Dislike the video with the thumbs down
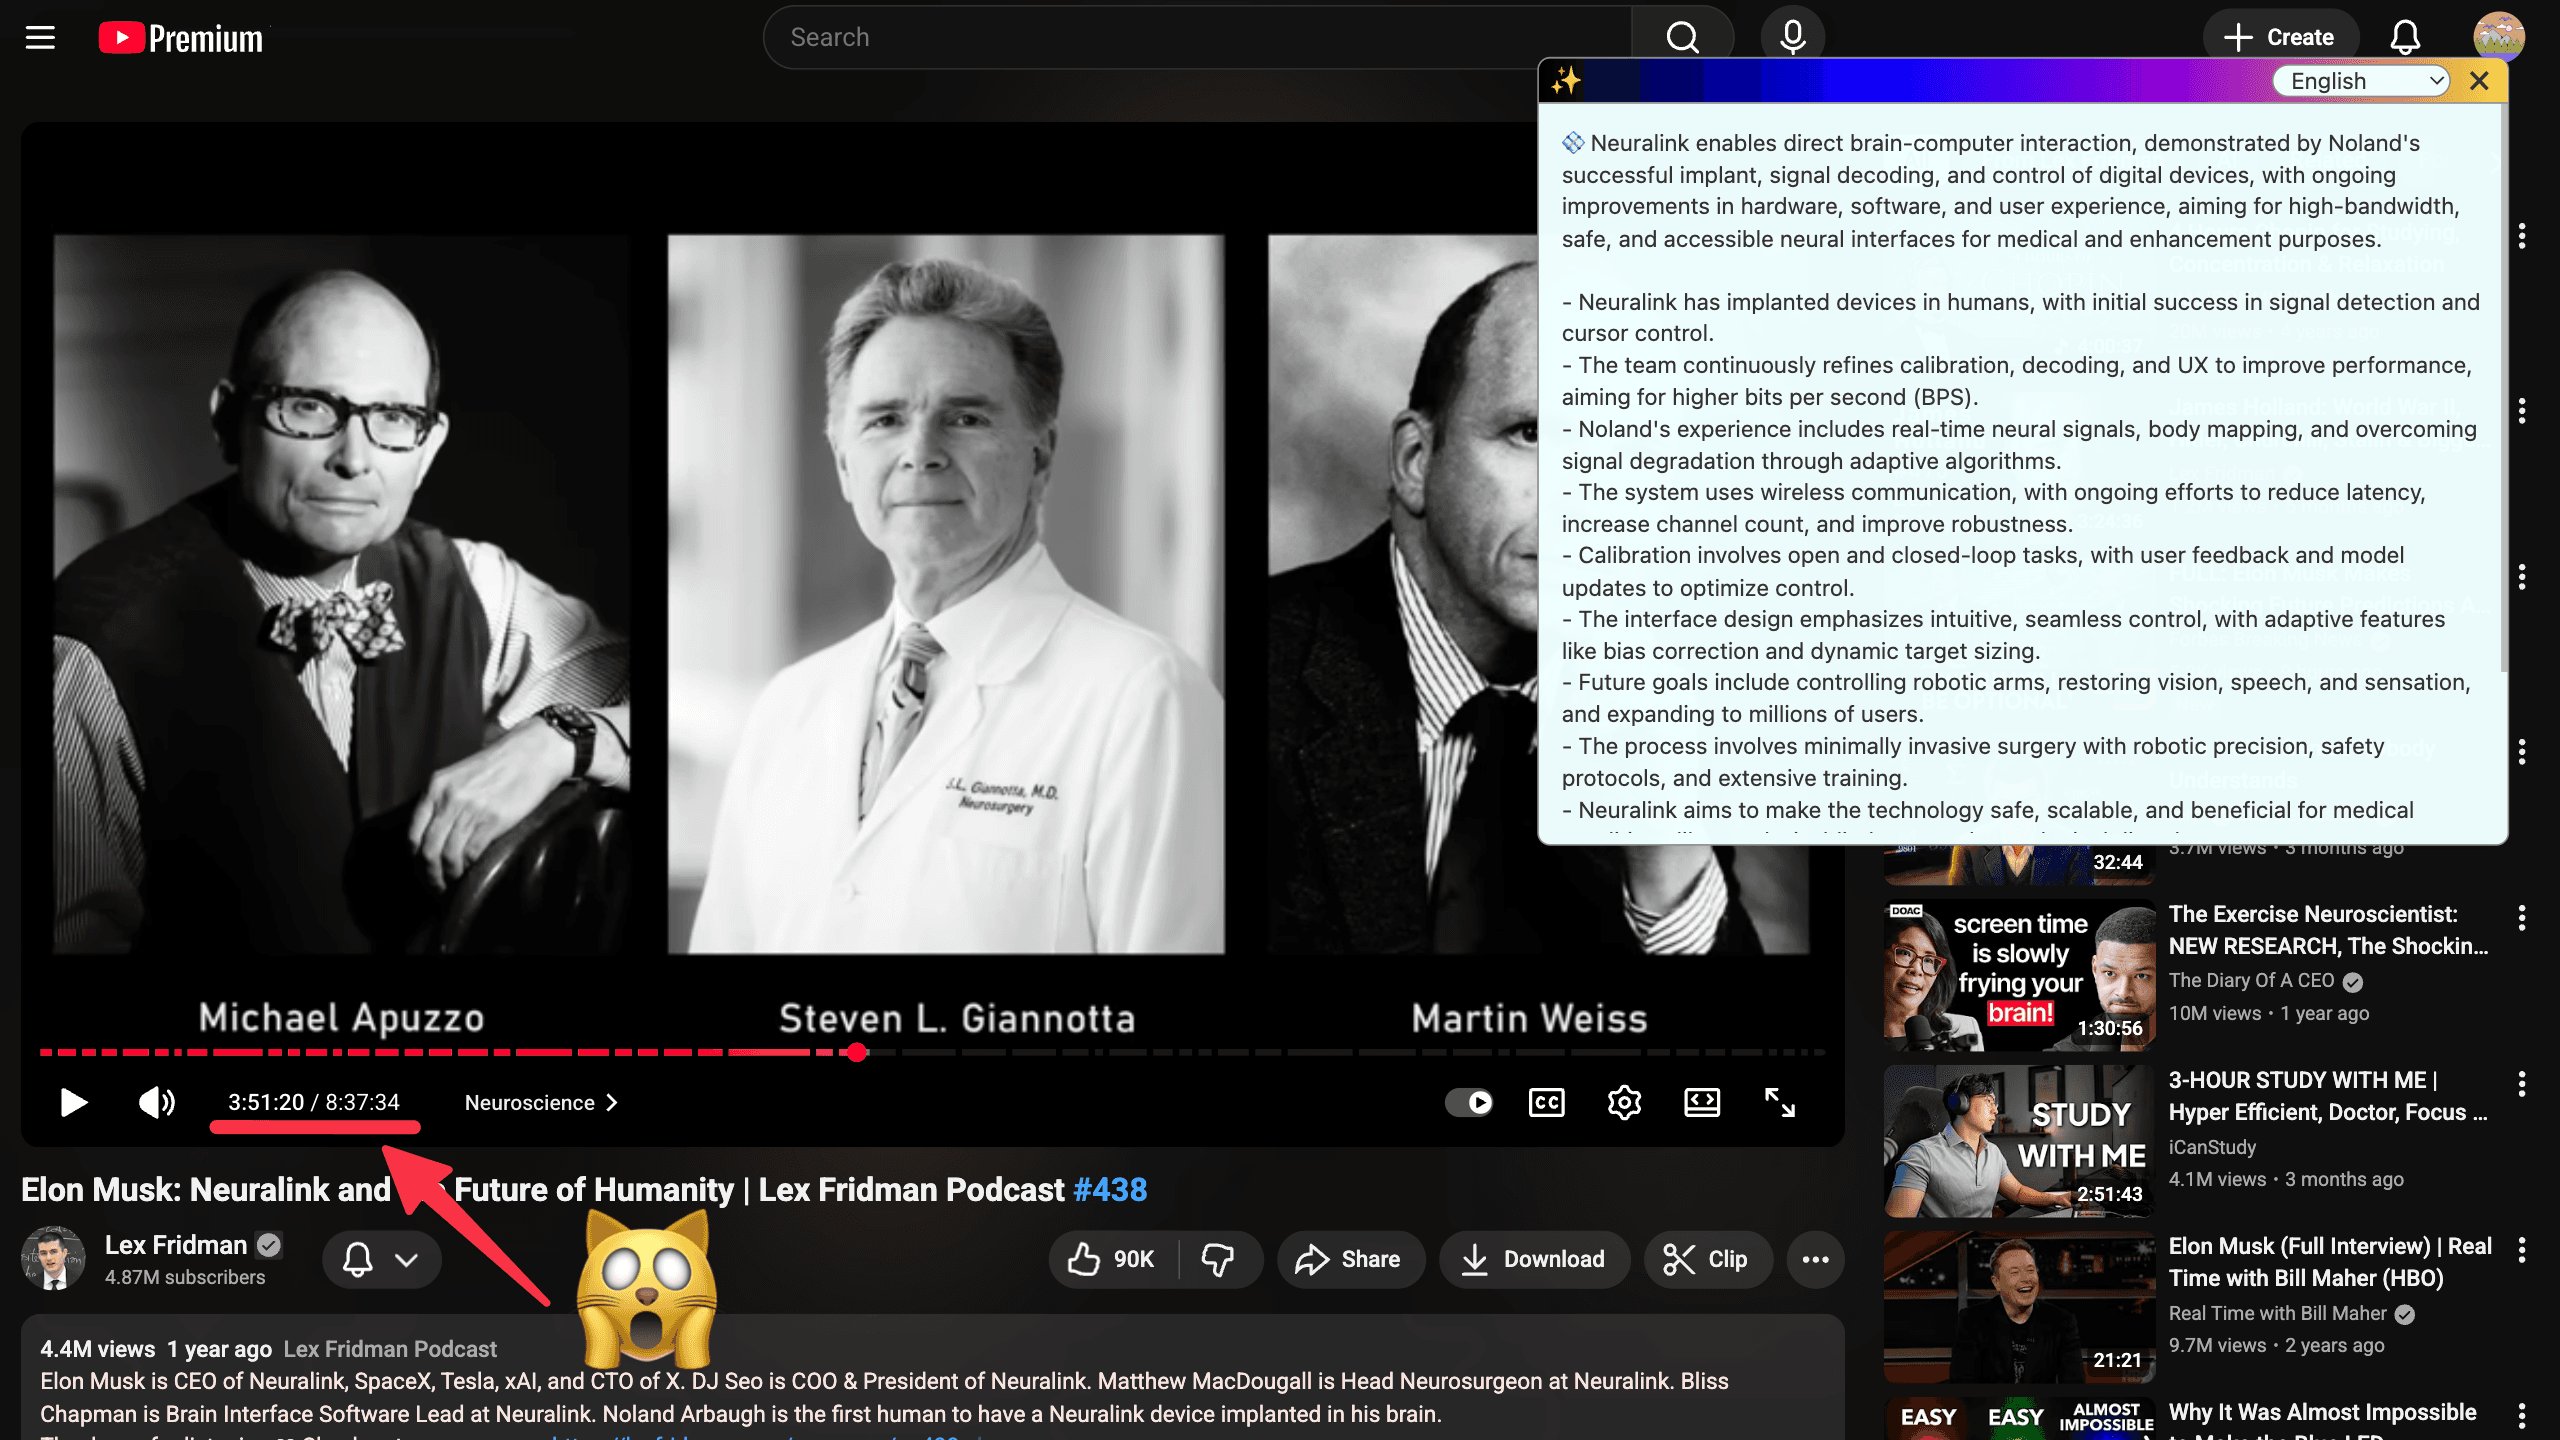 1218,1259
